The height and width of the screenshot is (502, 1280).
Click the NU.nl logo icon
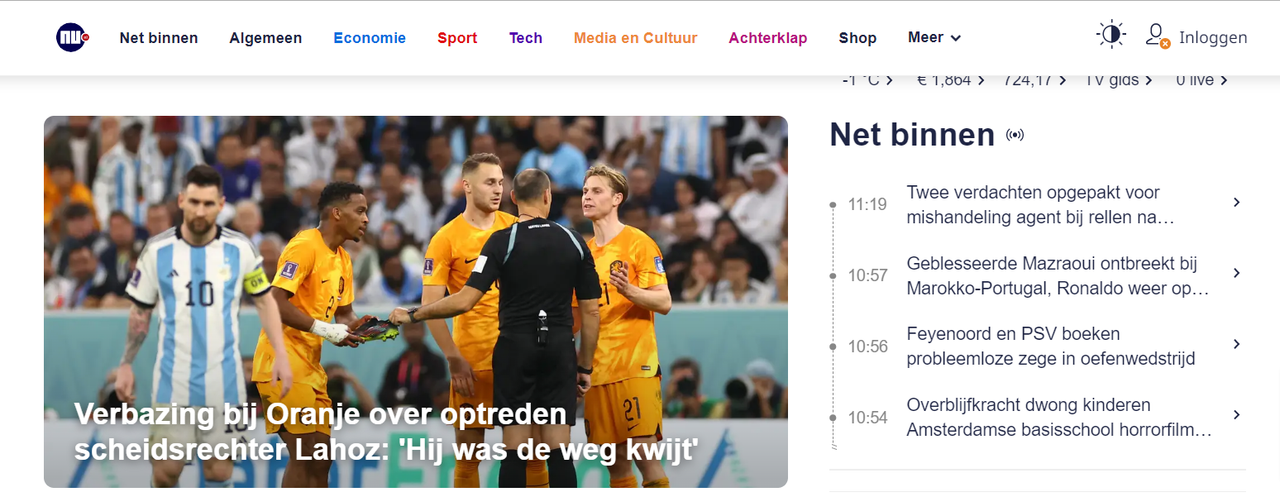(x=73, y=37)
